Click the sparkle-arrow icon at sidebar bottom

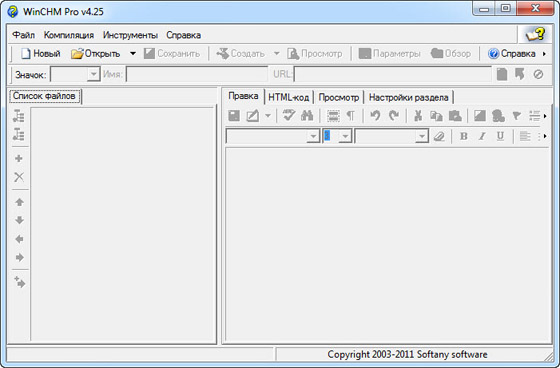tap(20, 283)
